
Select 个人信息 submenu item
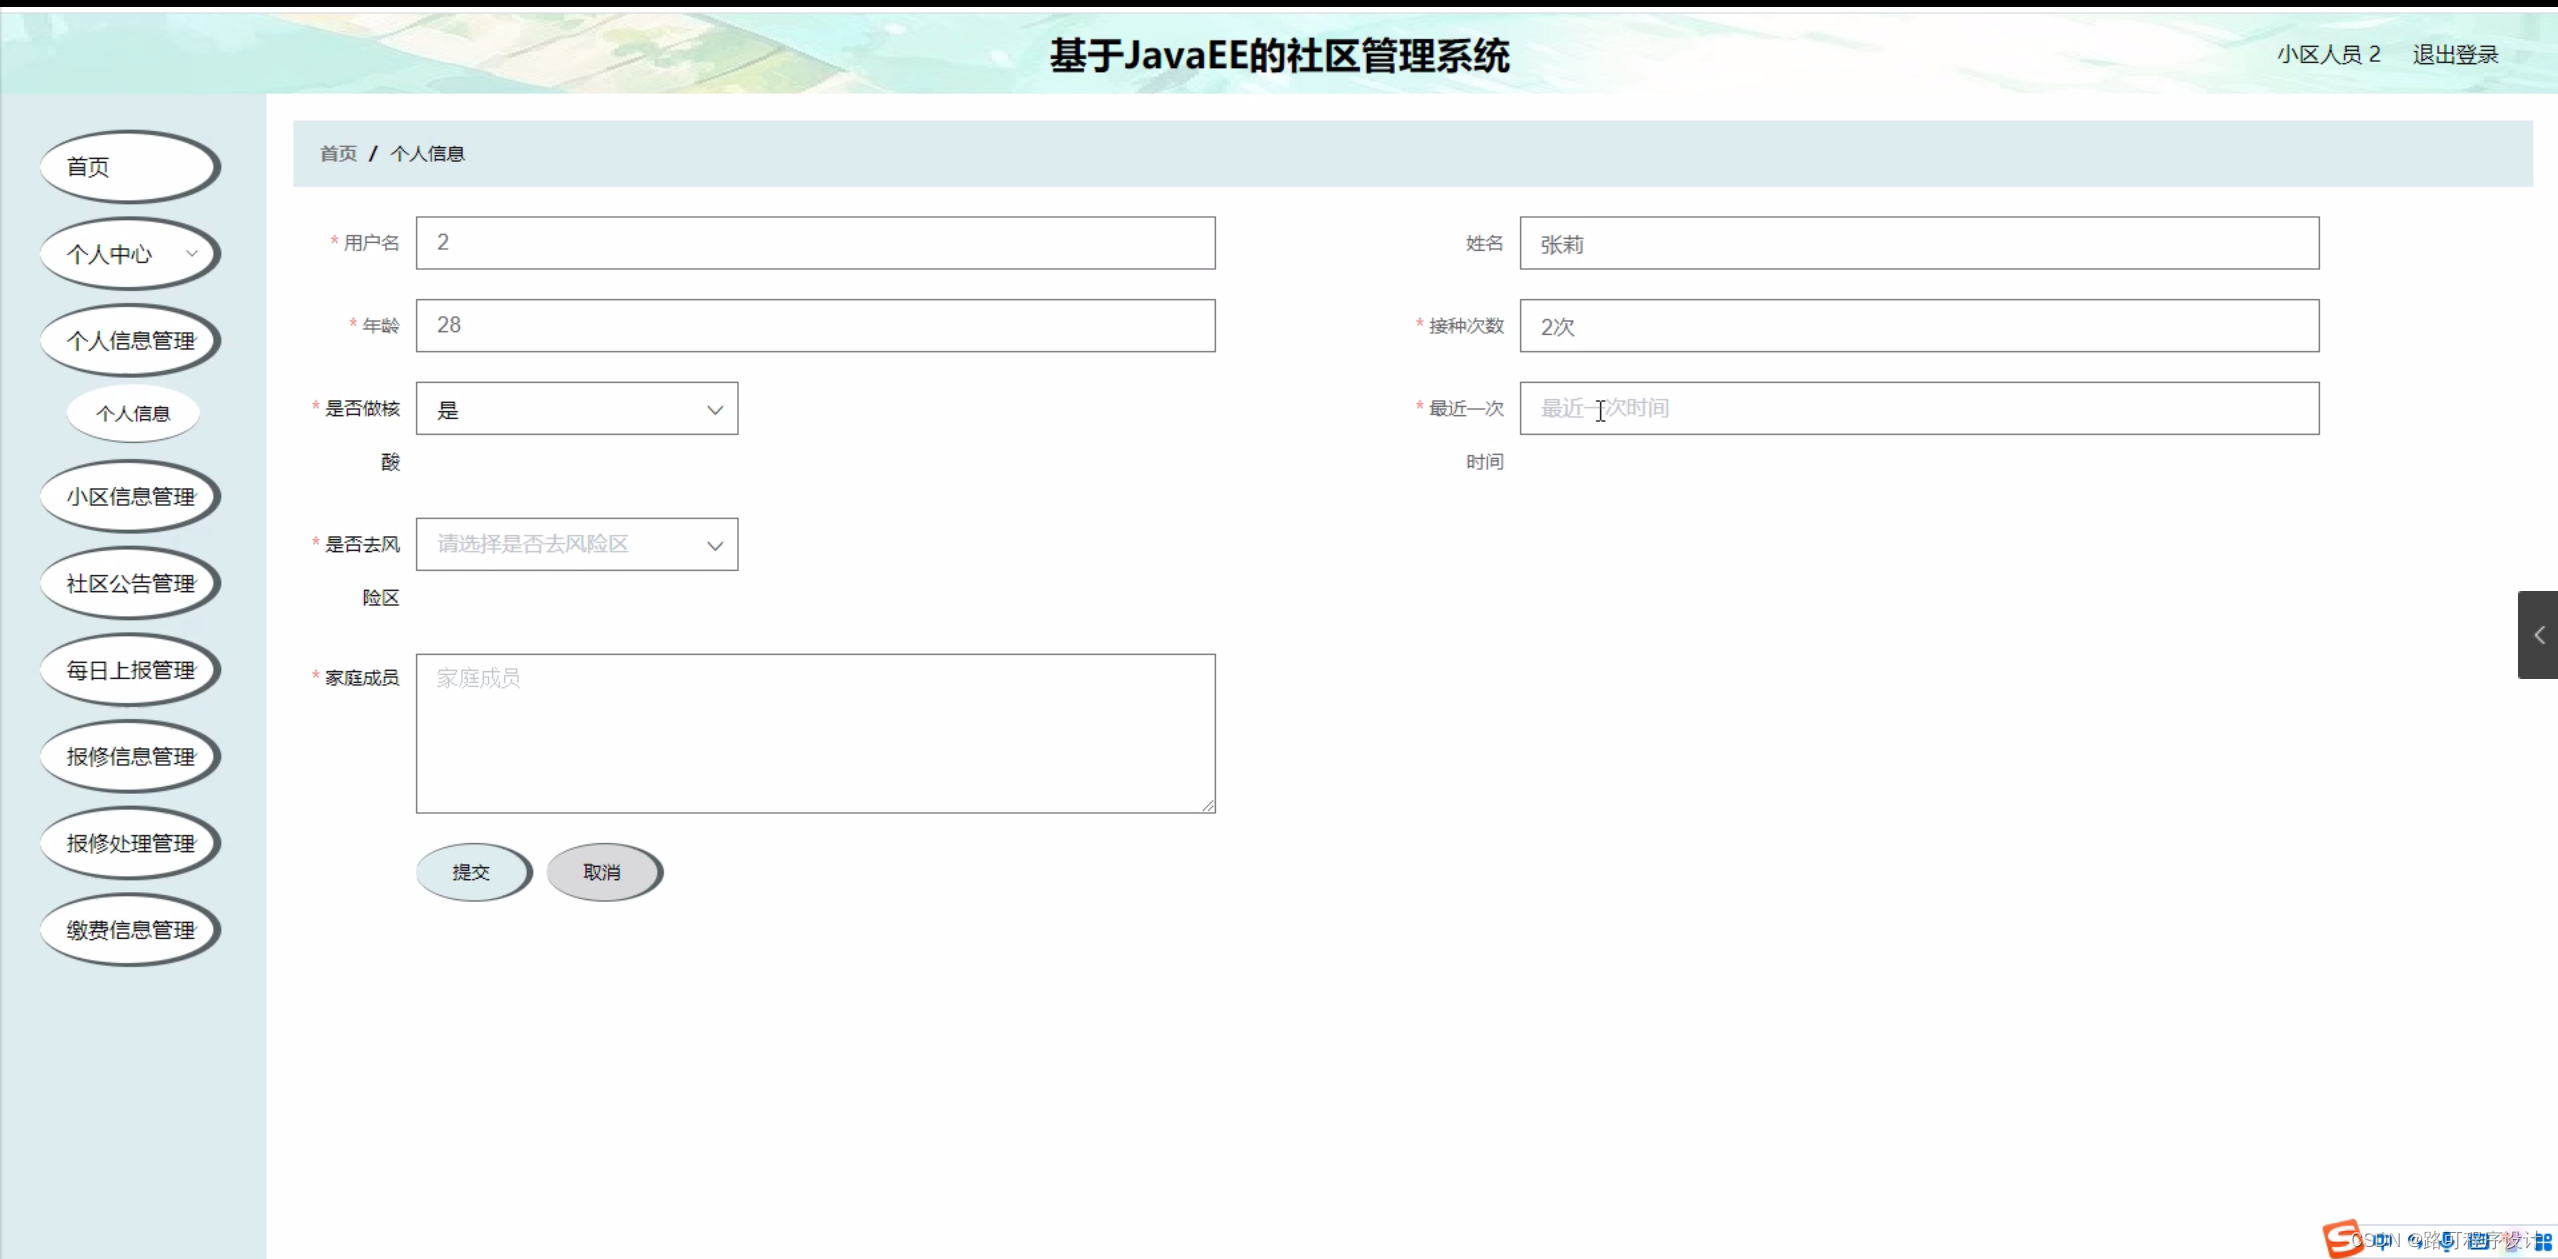click(133, 413)
